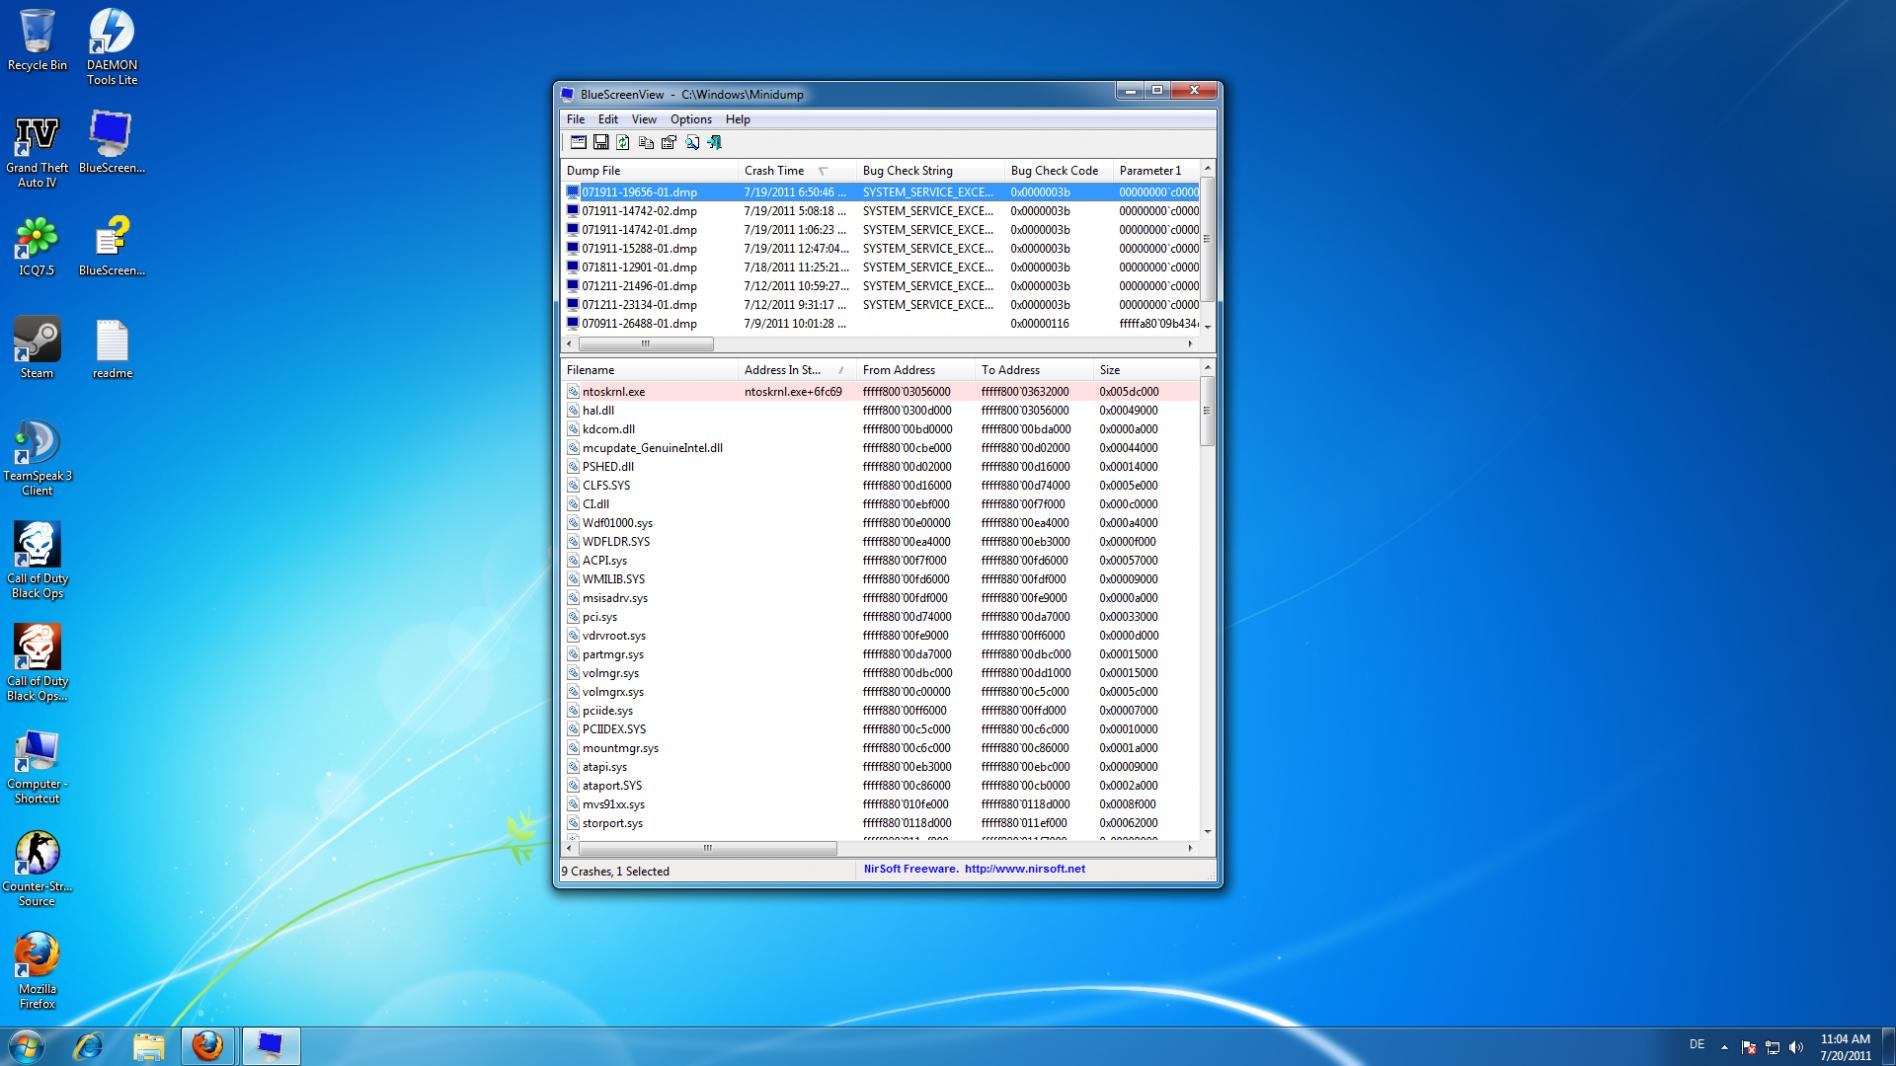This screenshot has width=1896, height=1066.
Task: Open the File menu
Action: 576,119
